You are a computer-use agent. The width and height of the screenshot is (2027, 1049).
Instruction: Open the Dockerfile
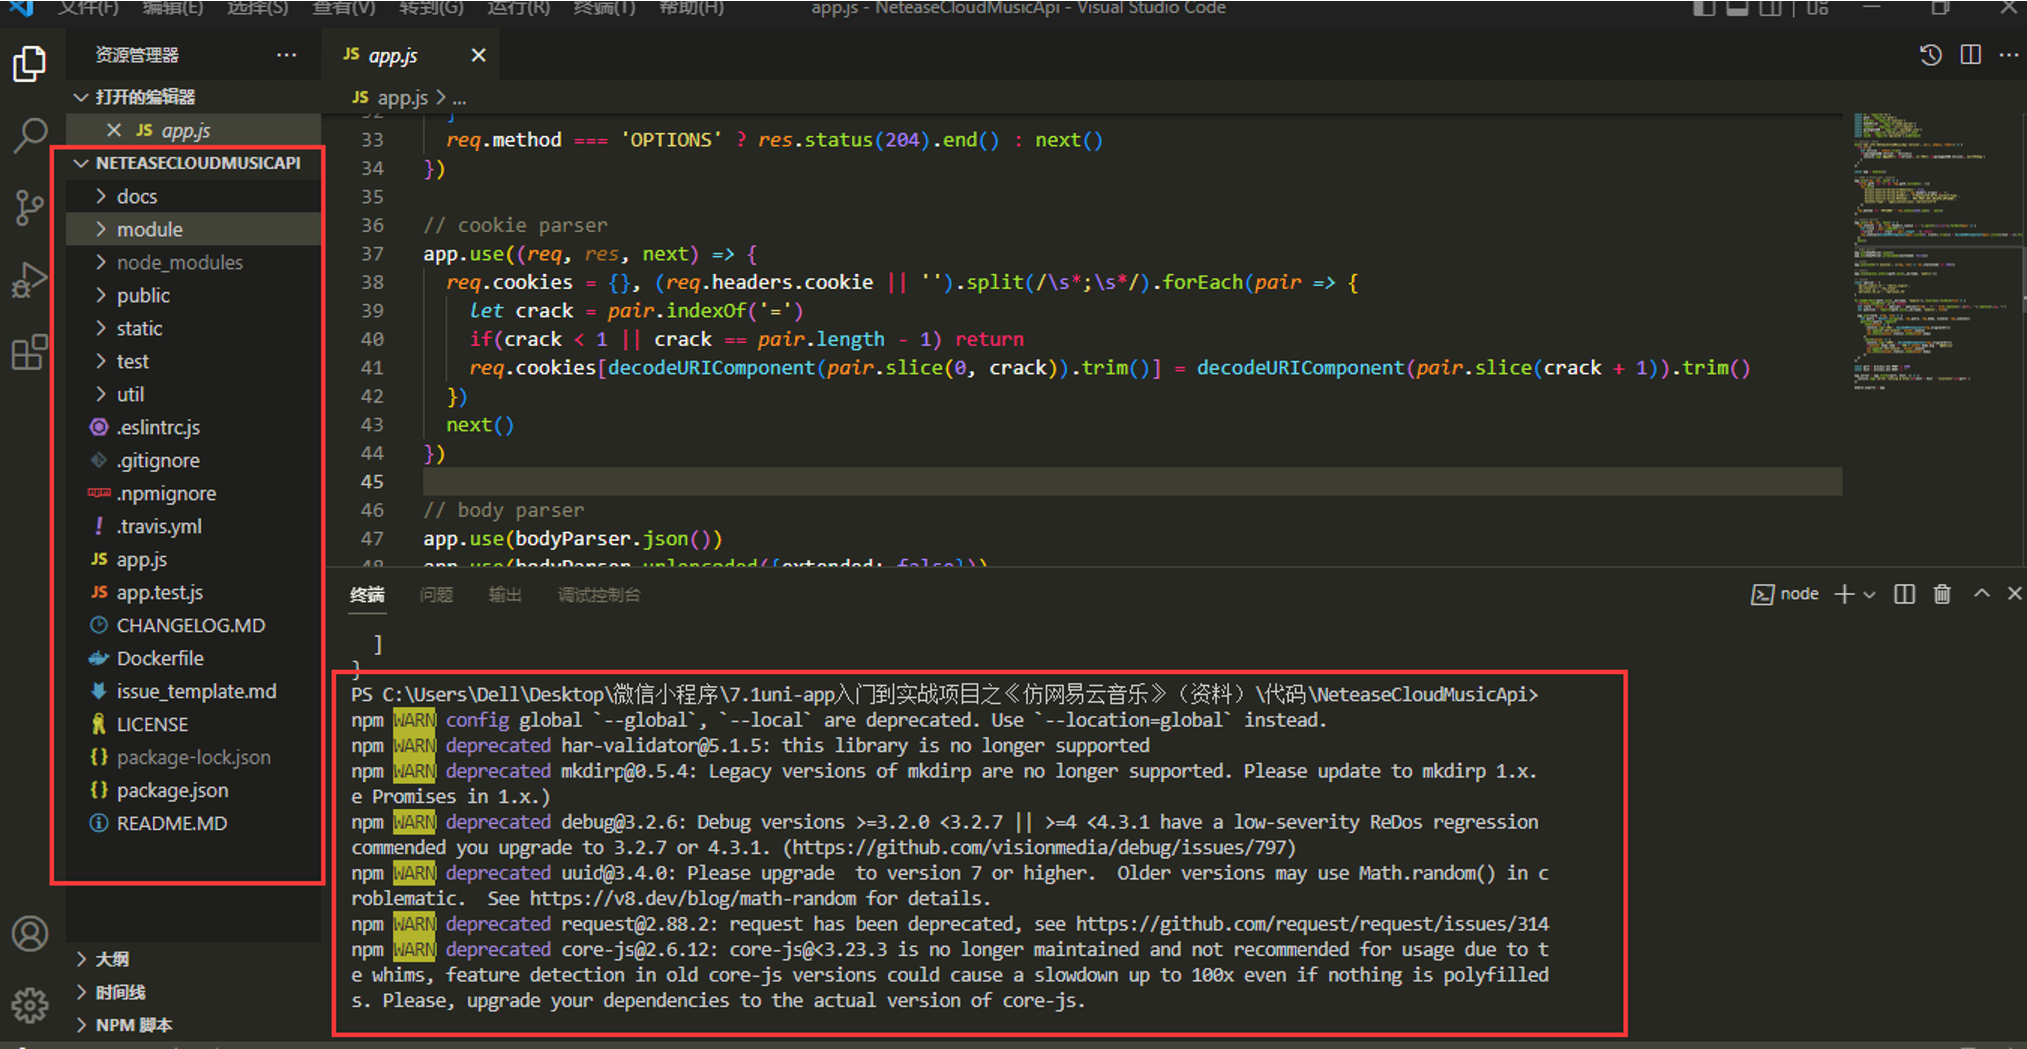195,658
